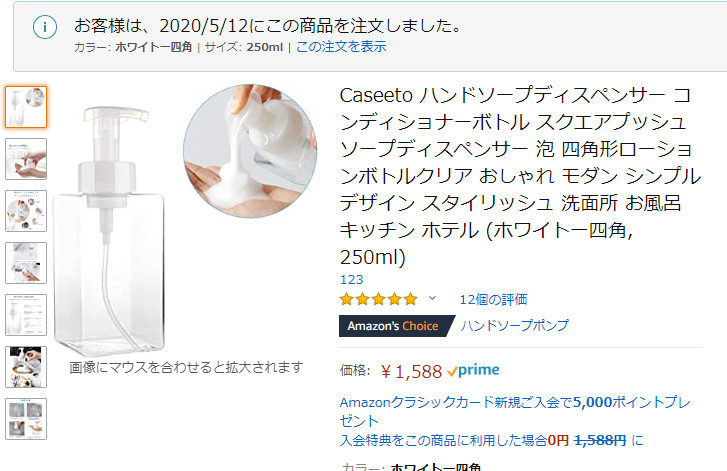Select first thumbnail of dispenser bottle

tap(26, 107)
